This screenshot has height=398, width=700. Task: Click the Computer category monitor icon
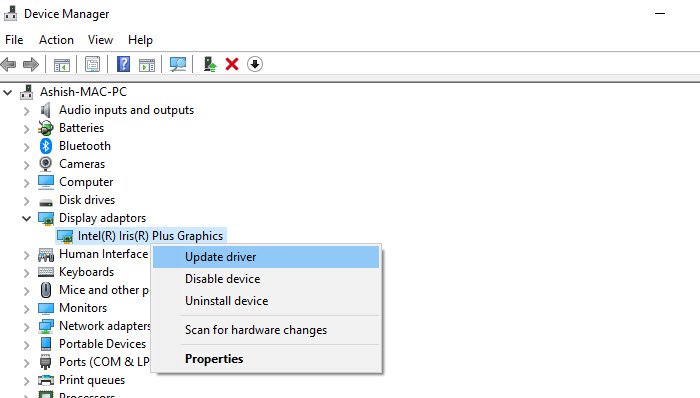[x=46, y=182]
